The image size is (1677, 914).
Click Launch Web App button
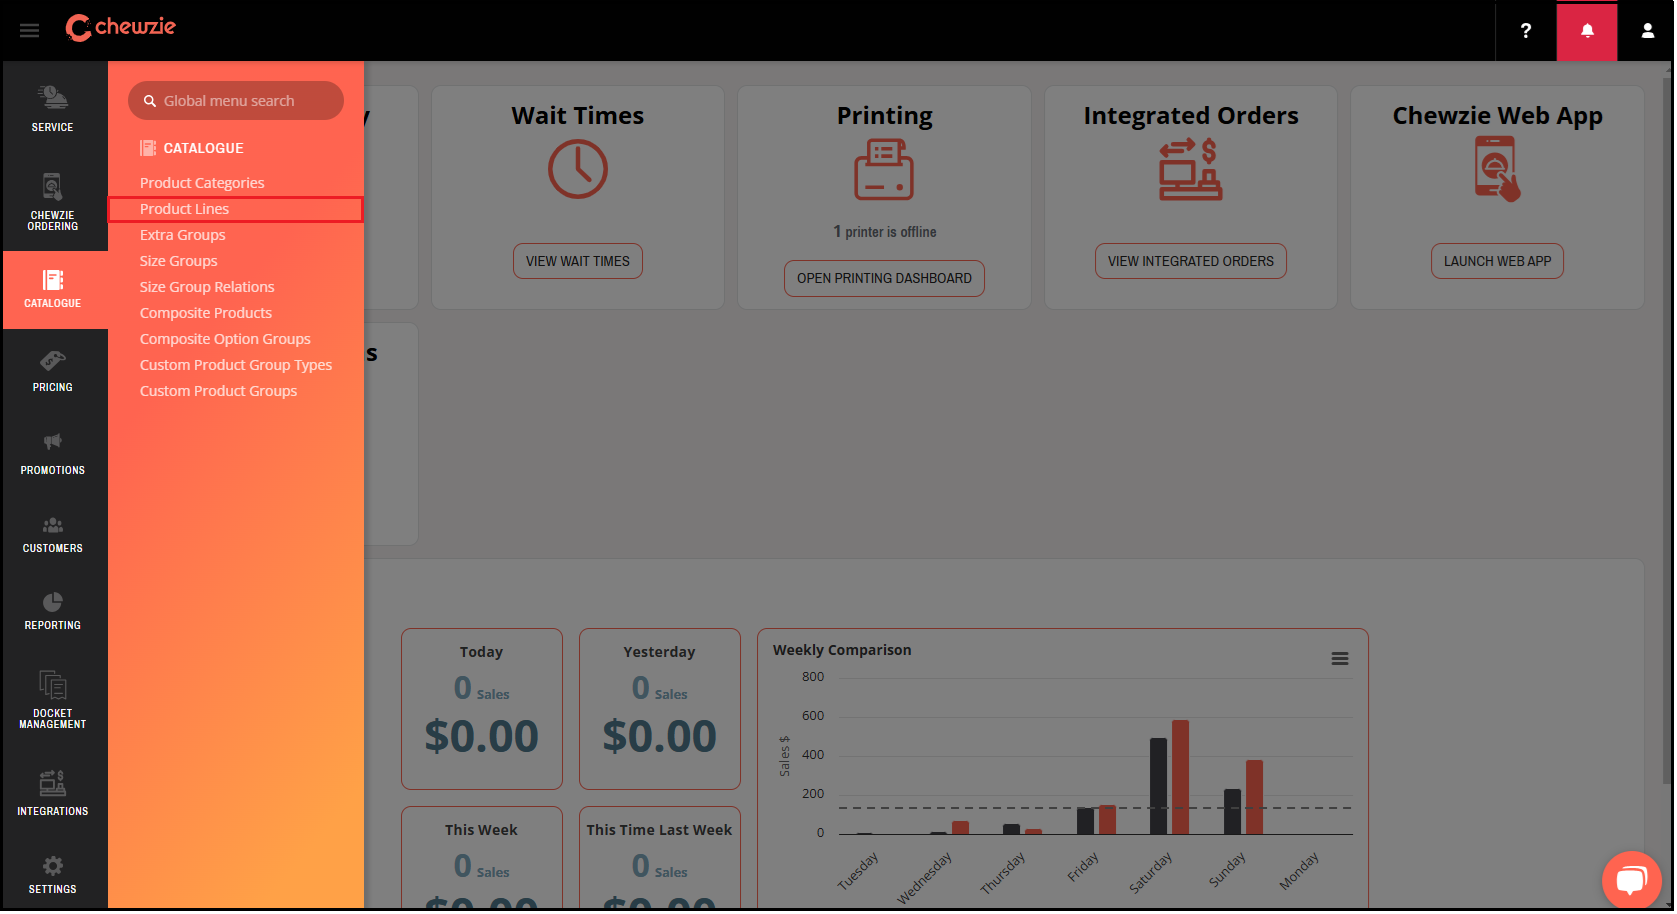click(1497, 261)
